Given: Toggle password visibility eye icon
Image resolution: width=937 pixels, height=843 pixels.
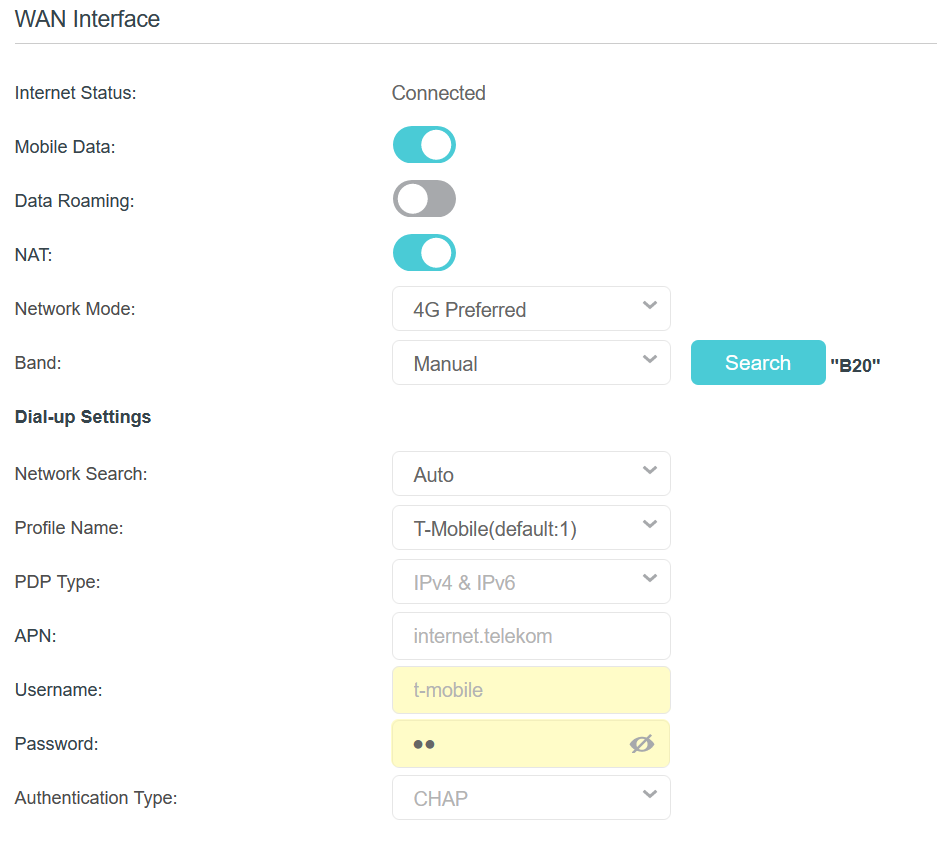Looking at the screenshot, I should point(641,744).
